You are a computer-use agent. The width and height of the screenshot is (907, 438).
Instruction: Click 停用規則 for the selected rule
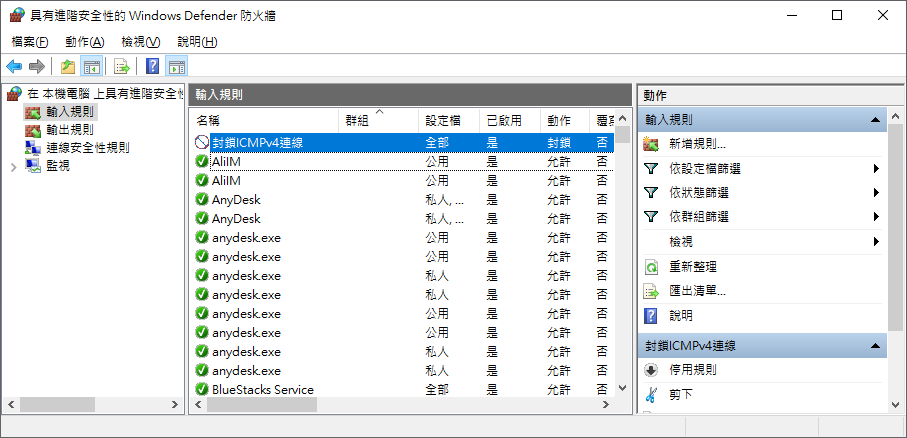pos(693,370)
